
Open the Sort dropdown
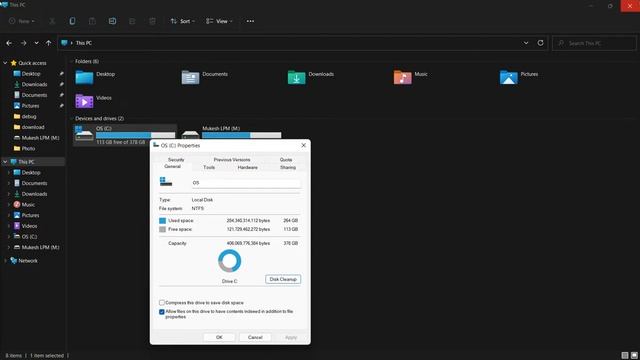(x=182, y=21)
